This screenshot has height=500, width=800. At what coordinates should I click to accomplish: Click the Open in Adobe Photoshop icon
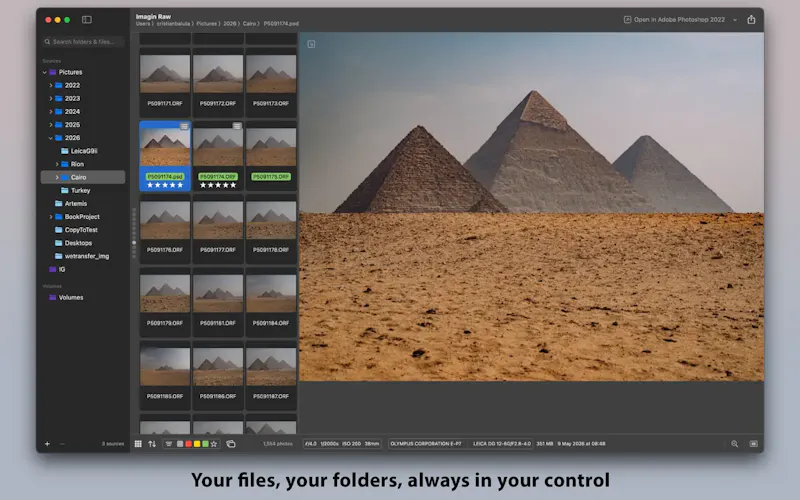[627, 19]
